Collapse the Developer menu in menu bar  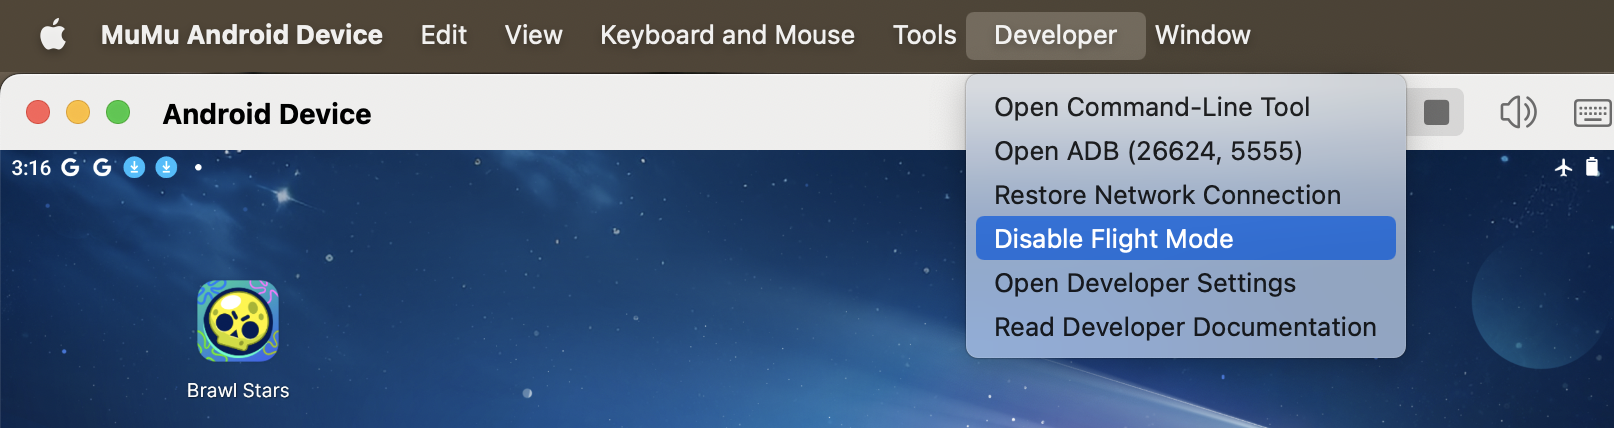[x=1055, y=36]
